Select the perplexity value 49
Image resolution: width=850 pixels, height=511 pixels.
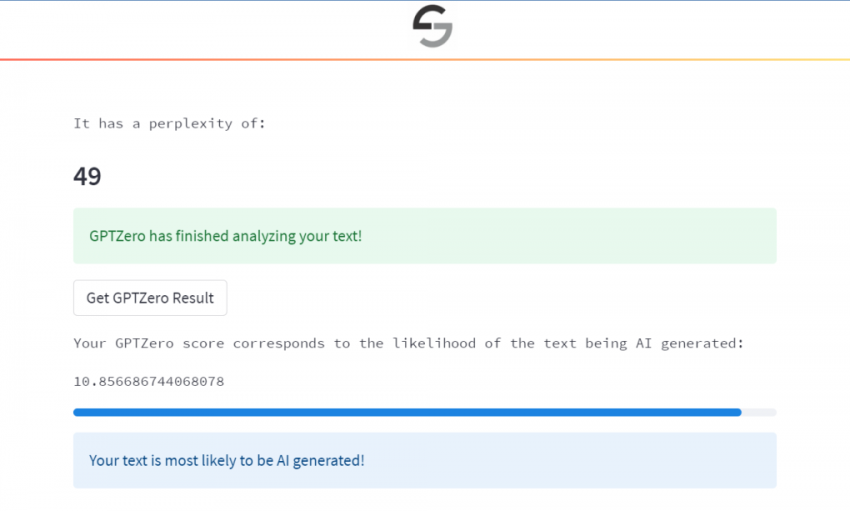click(87, 177)
